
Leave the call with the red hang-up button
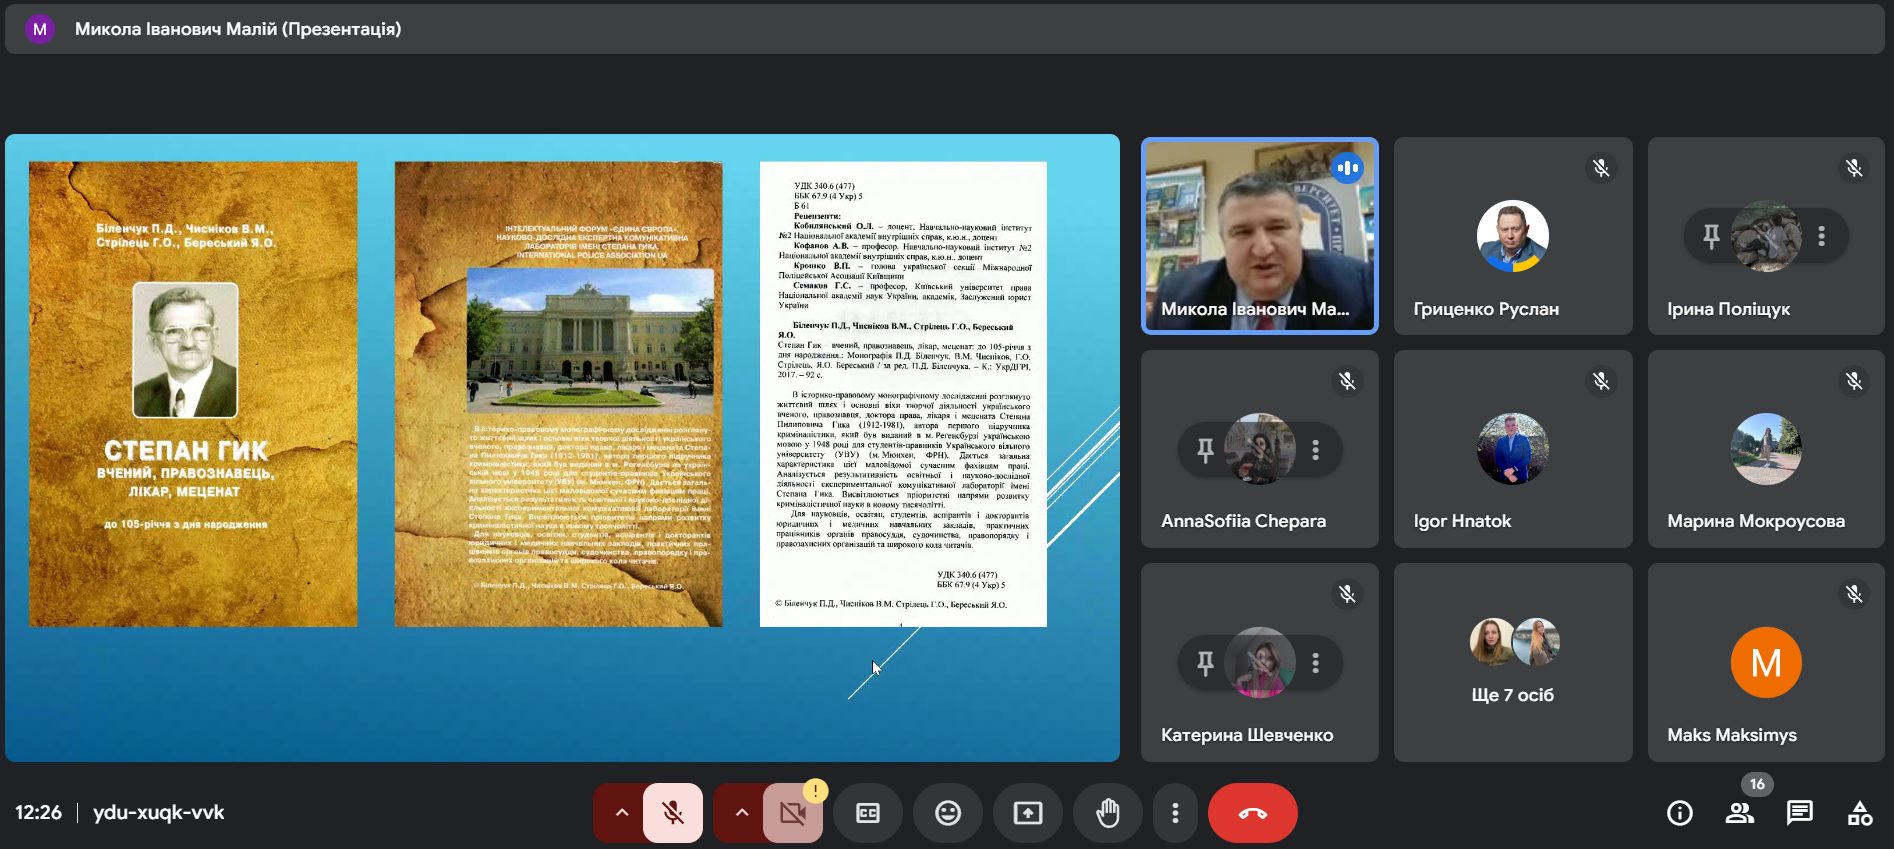tap(1252, 813)
